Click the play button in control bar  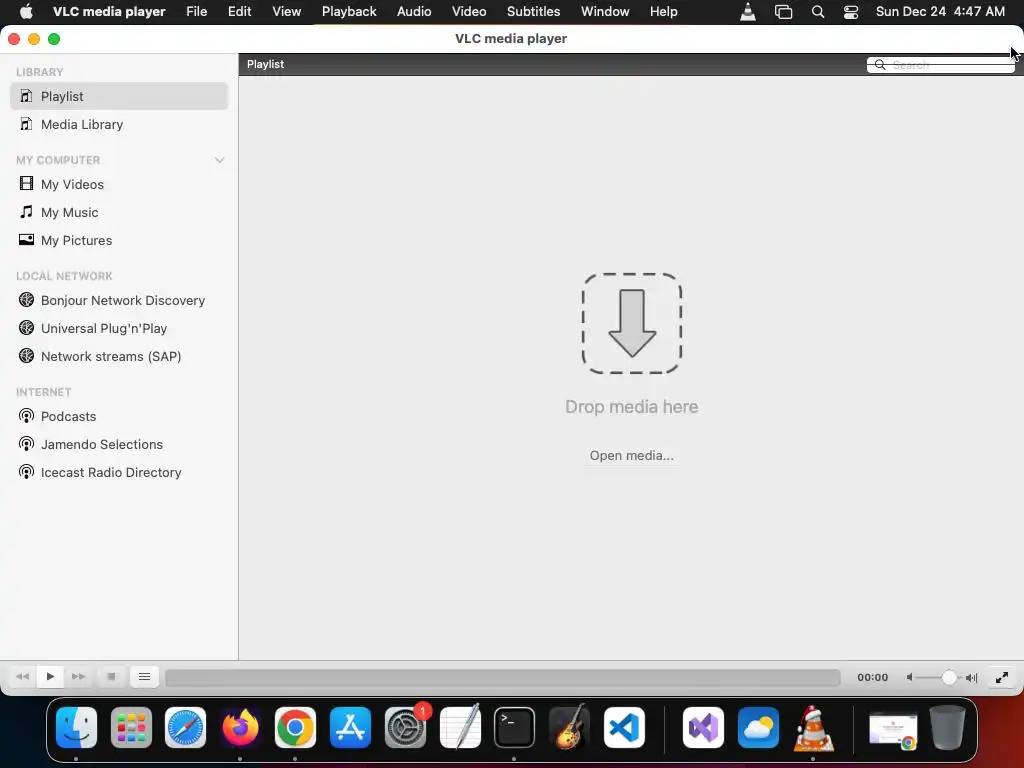tap(50, 677)
